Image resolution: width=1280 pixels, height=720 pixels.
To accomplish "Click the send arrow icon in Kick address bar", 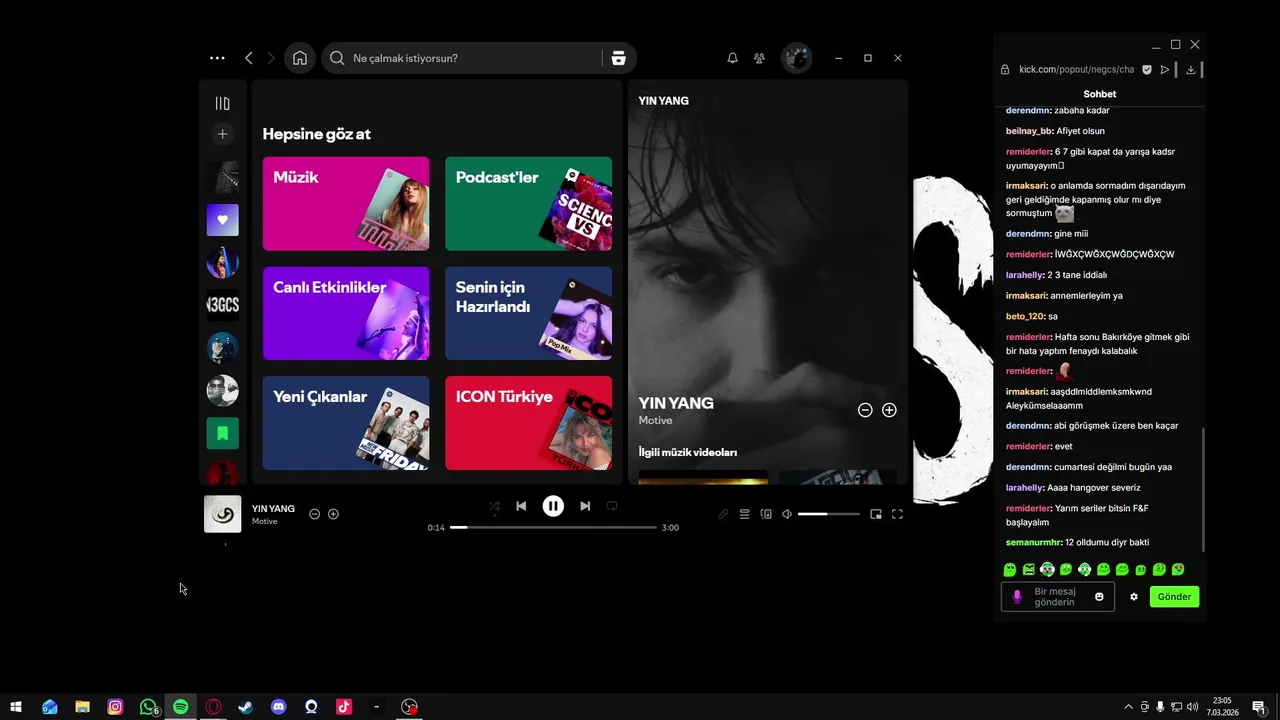I will (x=1165, y=70).
